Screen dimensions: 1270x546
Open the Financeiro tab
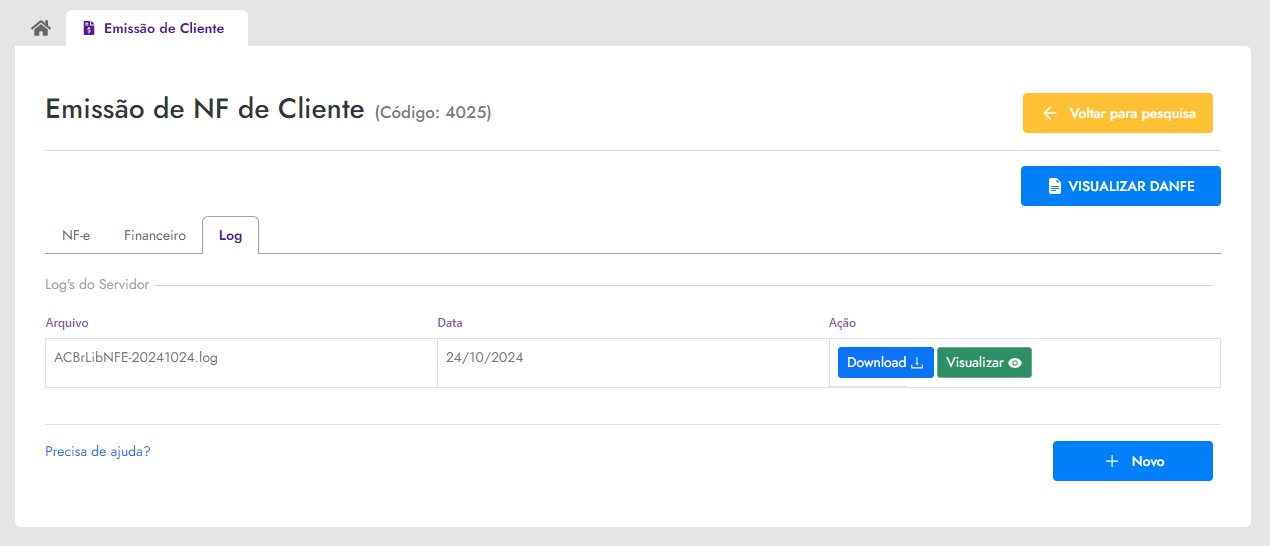[155, 235]
